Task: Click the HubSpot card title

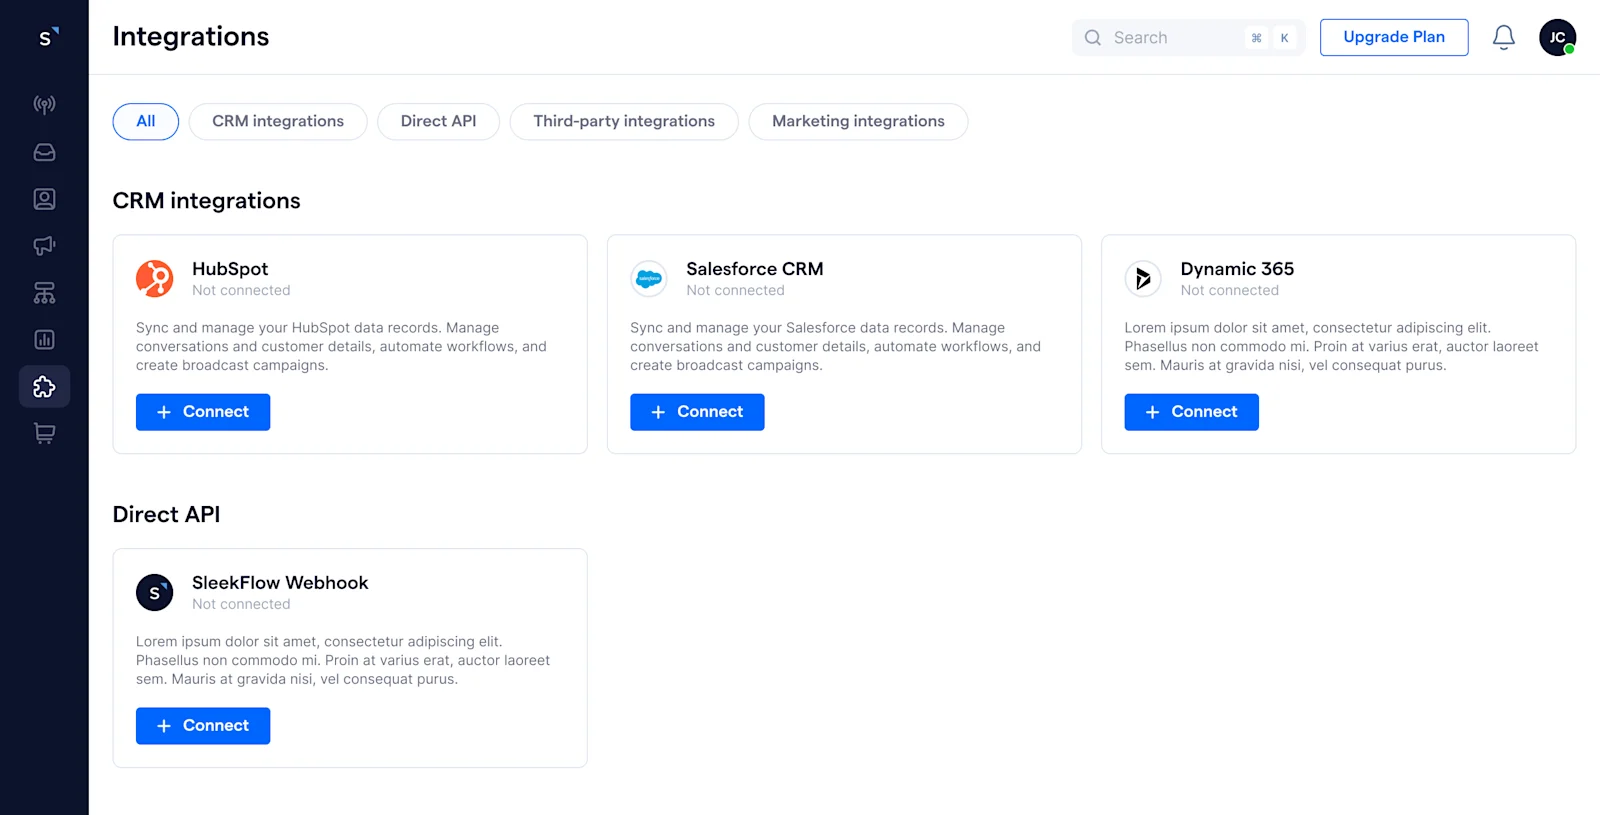Action: [230, 269]
